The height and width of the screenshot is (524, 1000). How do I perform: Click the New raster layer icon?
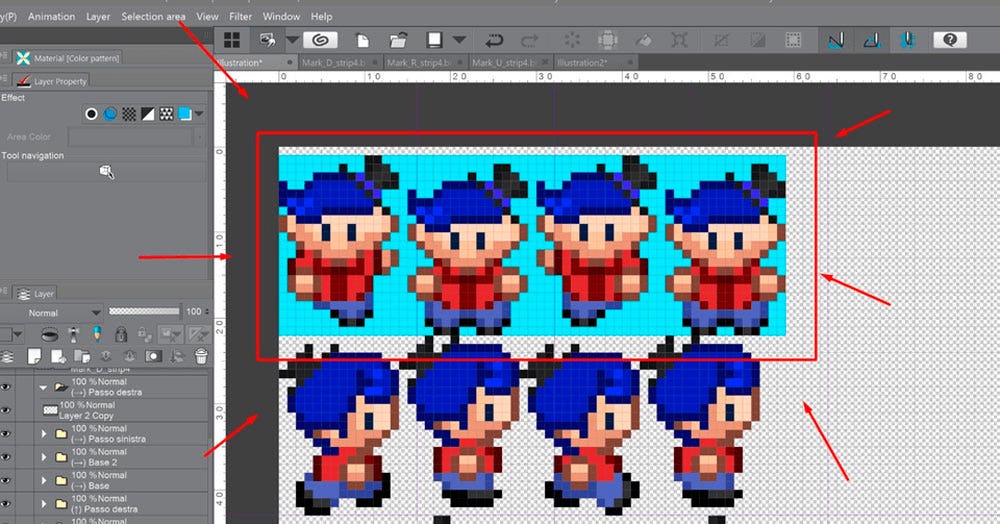(x=33, y=356)
